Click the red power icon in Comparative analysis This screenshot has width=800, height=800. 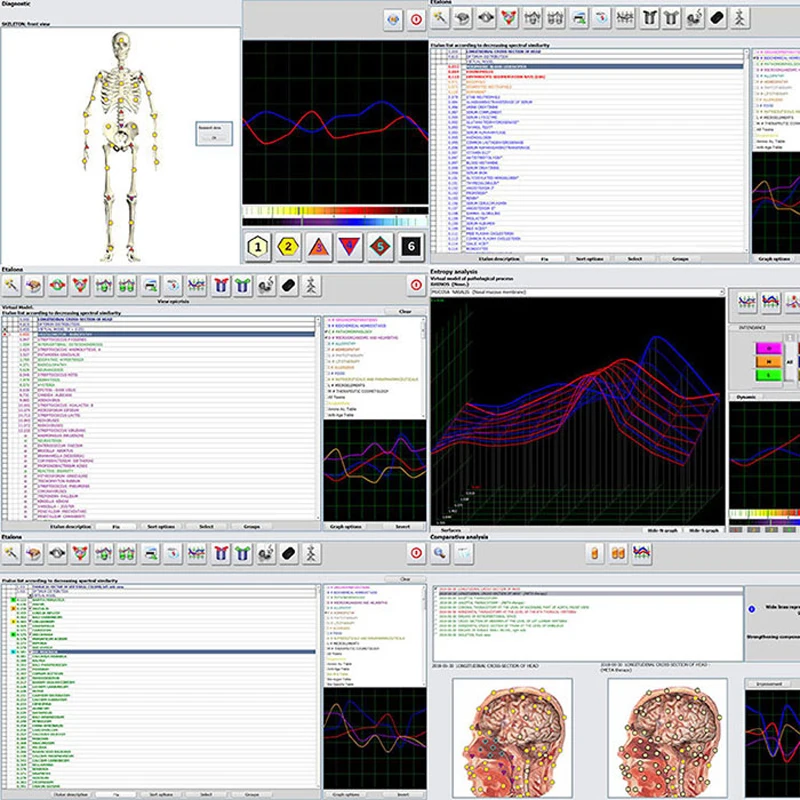(x=416, y=553)
